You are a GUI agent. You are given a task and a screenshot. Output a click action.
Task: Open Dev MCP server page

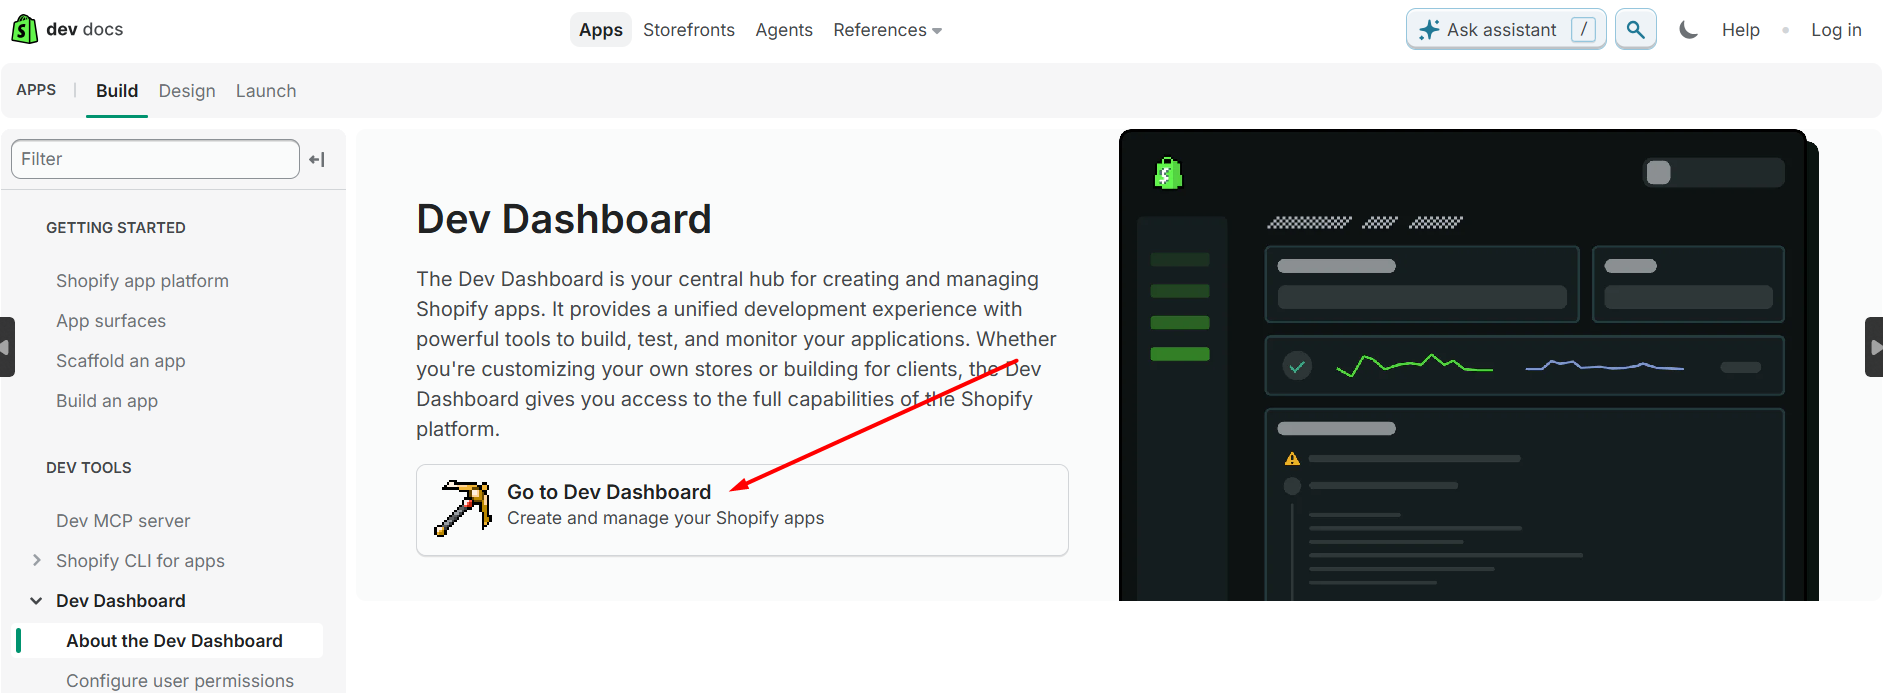tap(123, 521)
